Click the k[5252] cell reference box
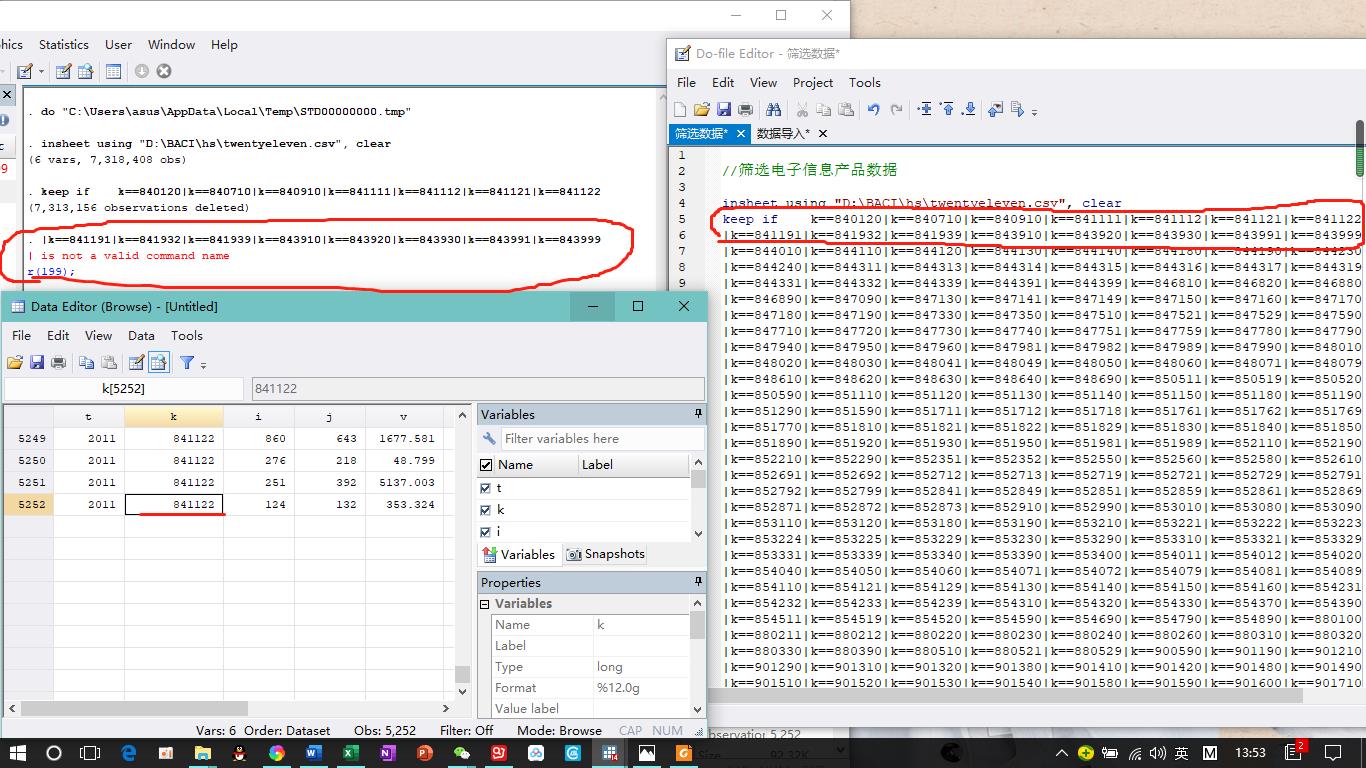 point(124,388)
